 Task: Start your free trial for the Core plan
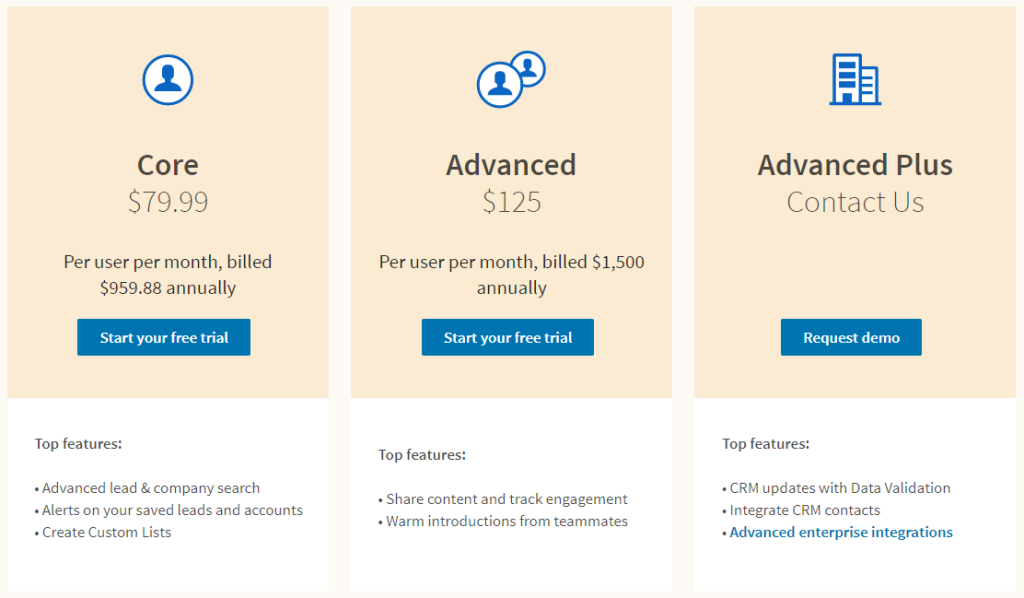click(163, 337)
